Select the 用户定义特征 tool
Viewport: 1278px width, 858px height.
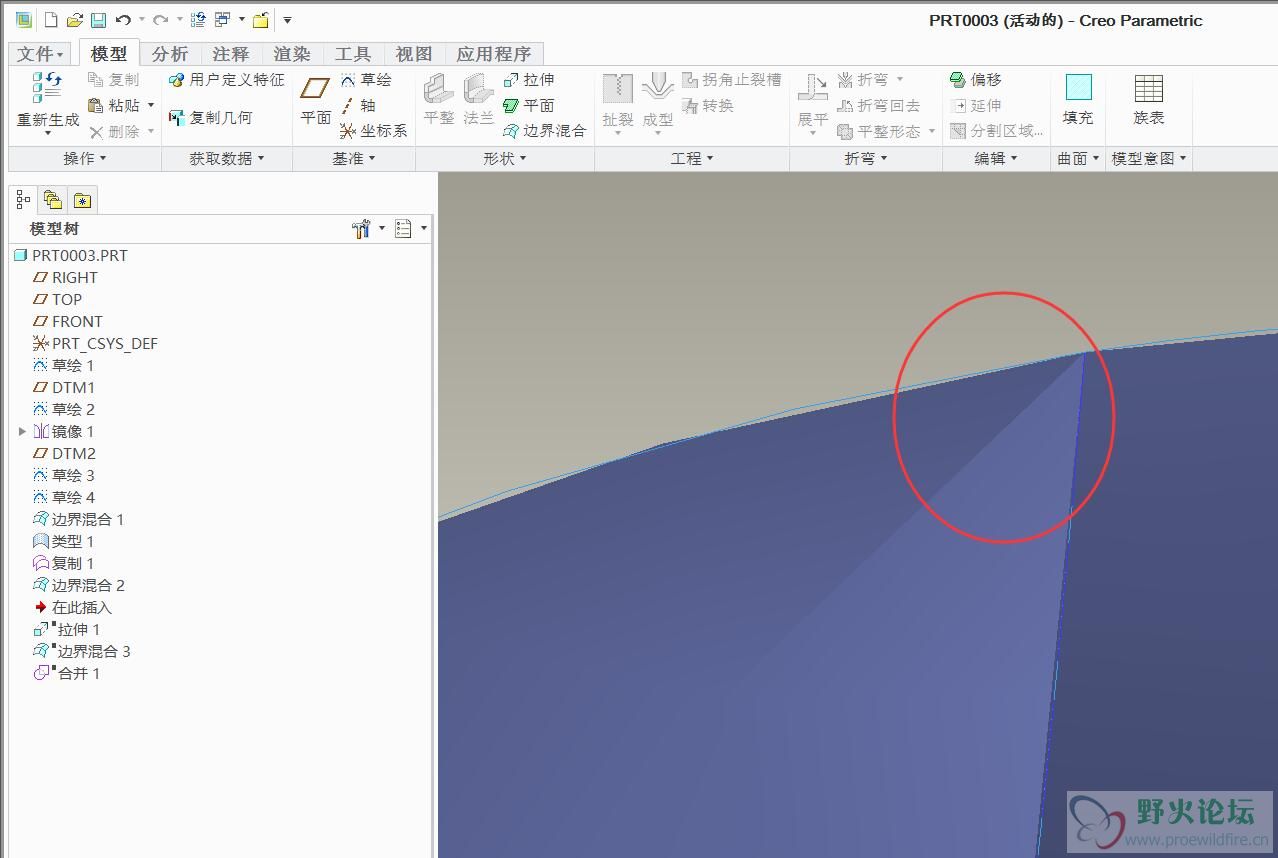tap(226, 80)
